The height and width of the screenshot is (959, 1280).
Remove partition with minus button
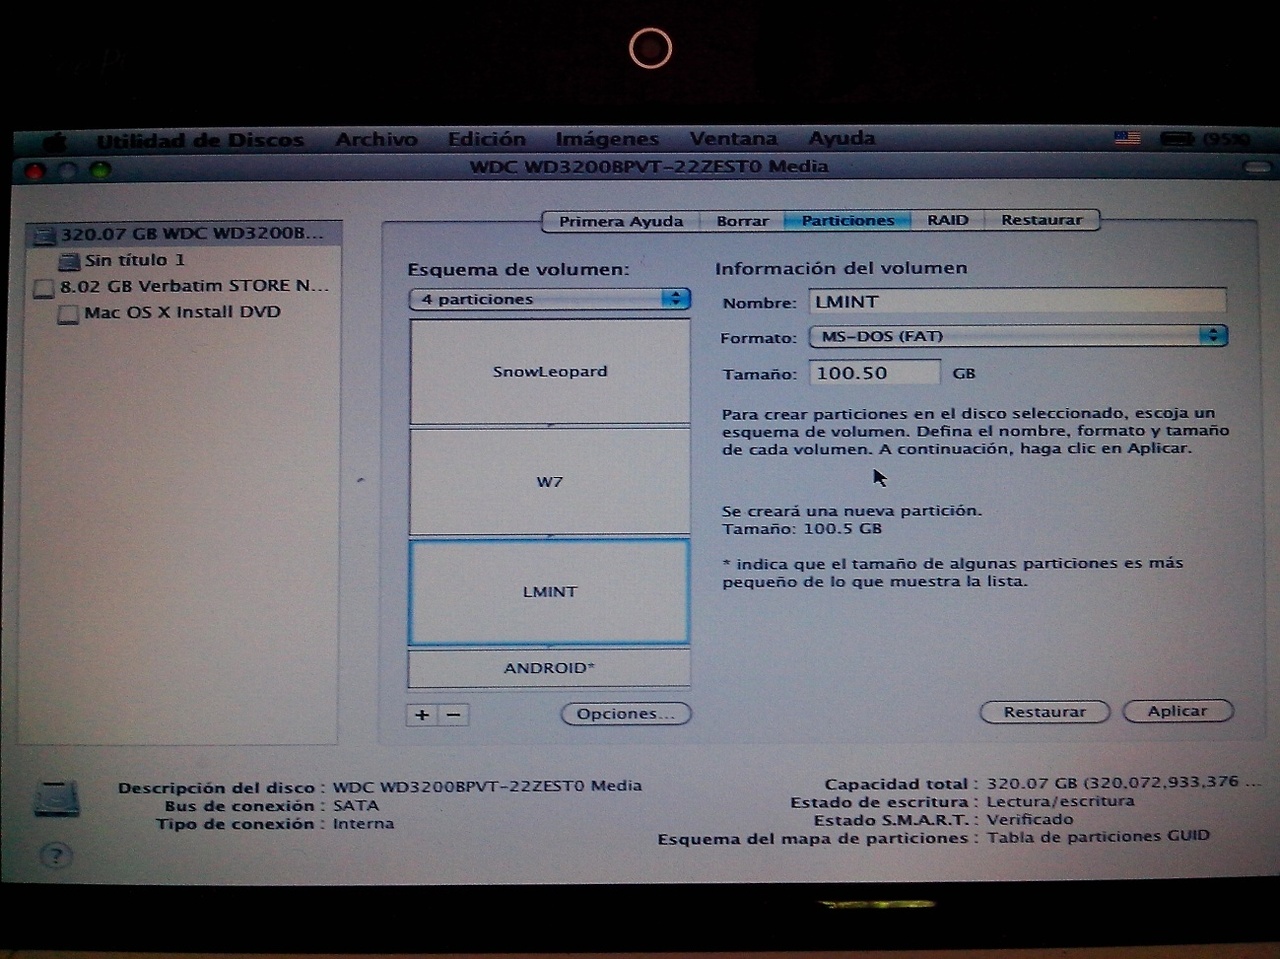(x=454, y=715)
